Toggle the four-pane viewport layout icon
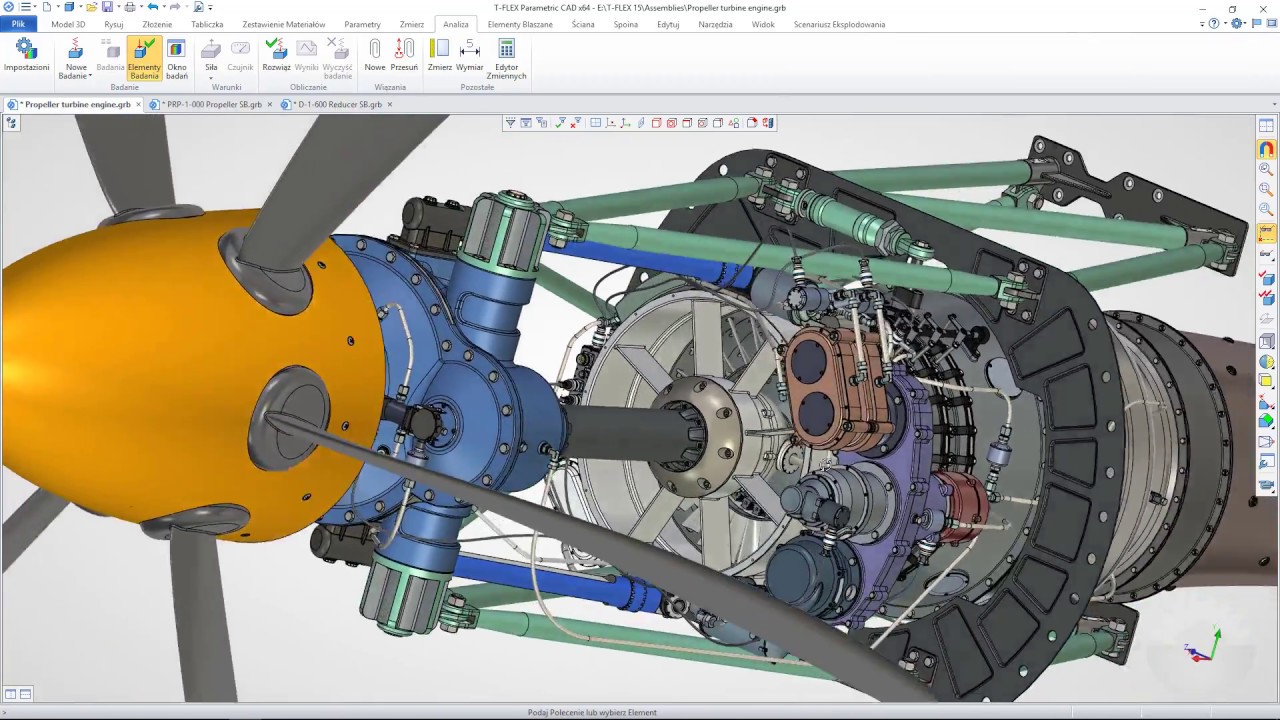The height and width of the screenshot is (720, 1280). [596, 123]
